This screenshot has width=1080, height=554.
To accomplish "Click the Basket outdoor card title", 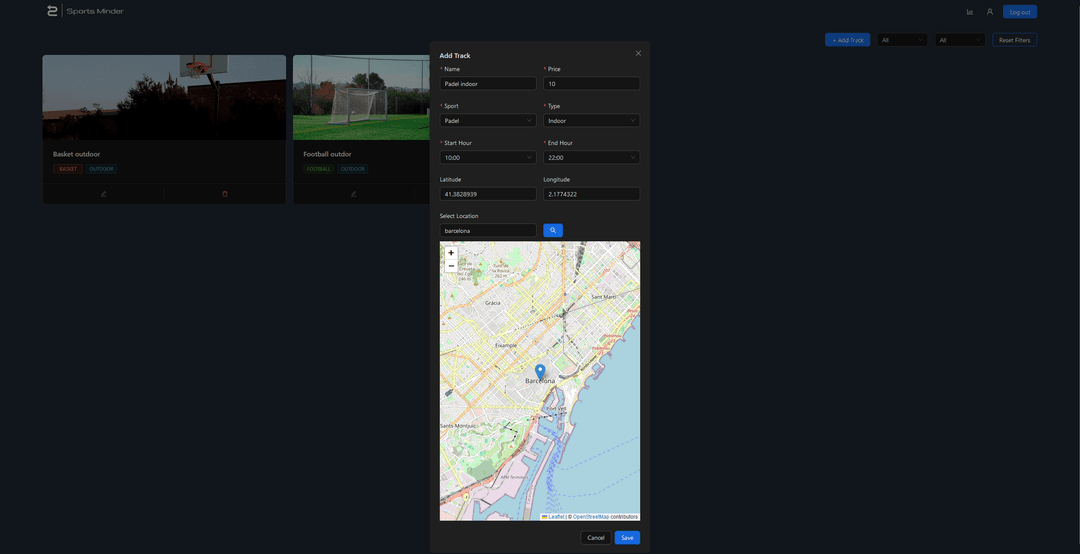I will coord(76,154).
